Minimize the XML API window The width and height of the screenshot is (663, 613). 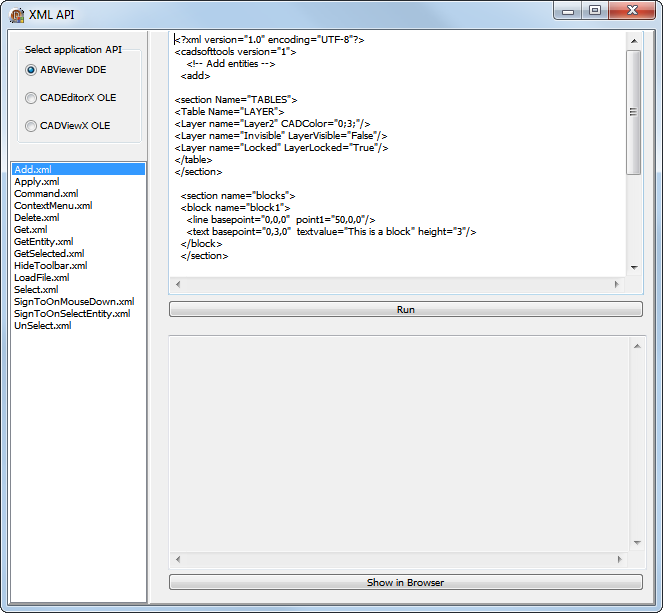point(568,11)
